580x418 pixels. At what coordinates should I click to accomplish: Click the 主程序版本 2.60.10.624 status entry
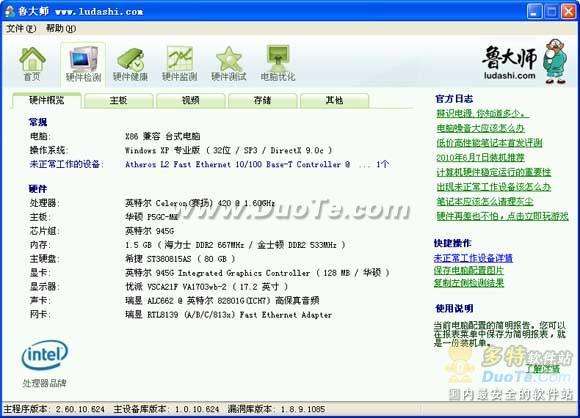point(54,409)
